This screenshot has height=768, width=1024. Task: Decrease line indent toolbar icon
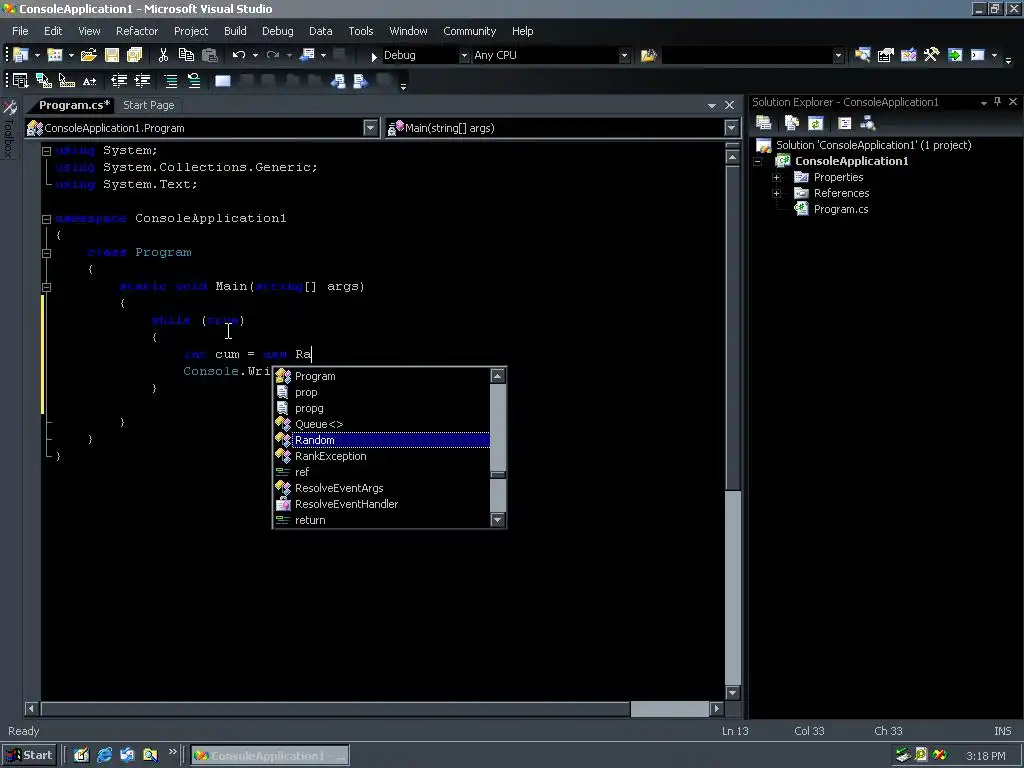click(119, 81)
